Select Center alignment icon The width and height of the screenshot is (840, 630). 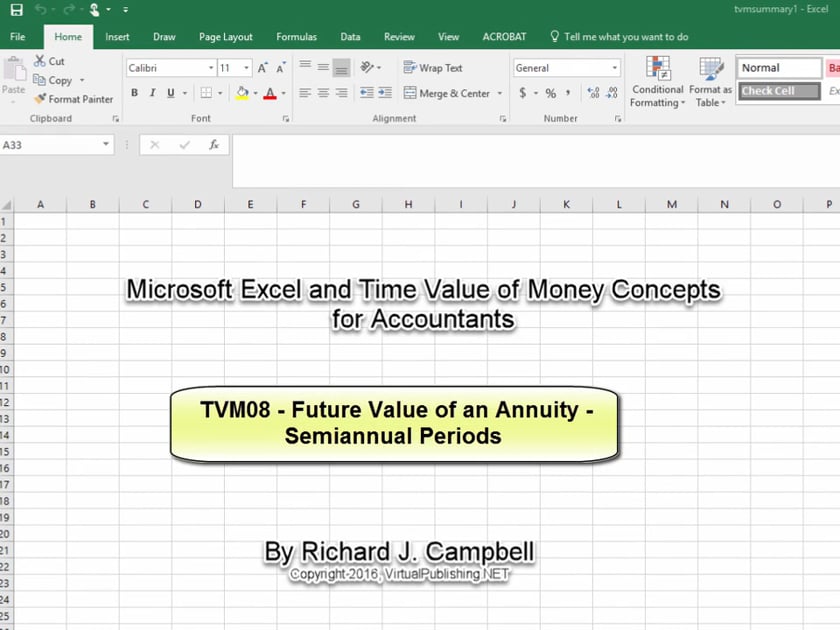pos(323,93)
